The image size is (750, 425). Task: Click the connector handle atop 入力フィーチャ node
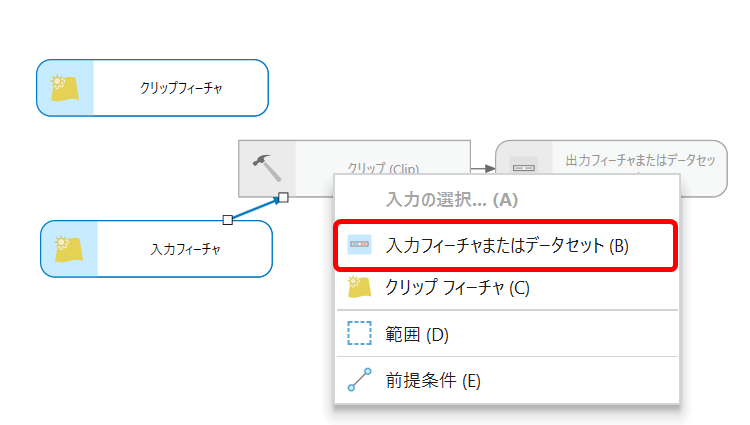[227, 219]
